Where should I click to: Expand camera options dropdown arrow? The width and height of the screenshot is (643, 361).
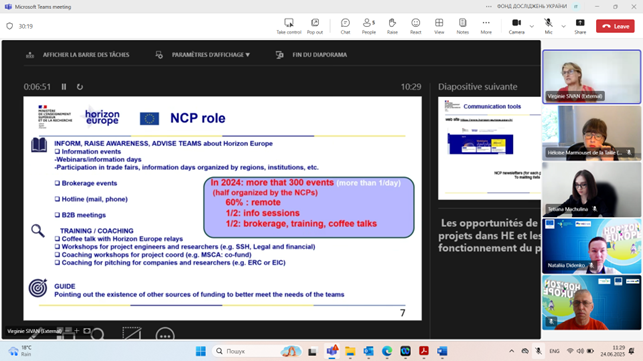(532, 26)
